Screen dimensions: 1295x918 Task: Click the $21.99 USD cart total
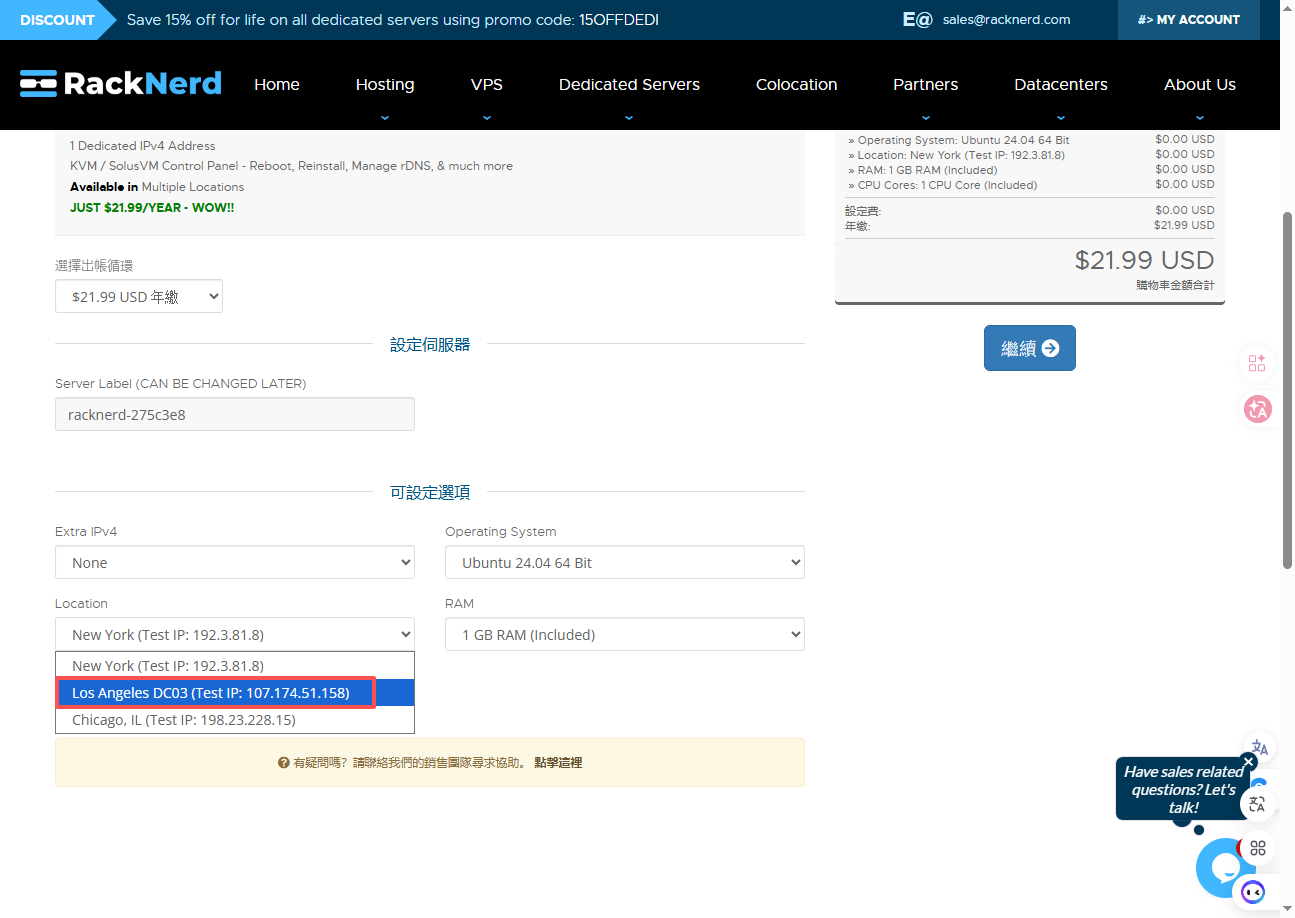point(1144,261)
